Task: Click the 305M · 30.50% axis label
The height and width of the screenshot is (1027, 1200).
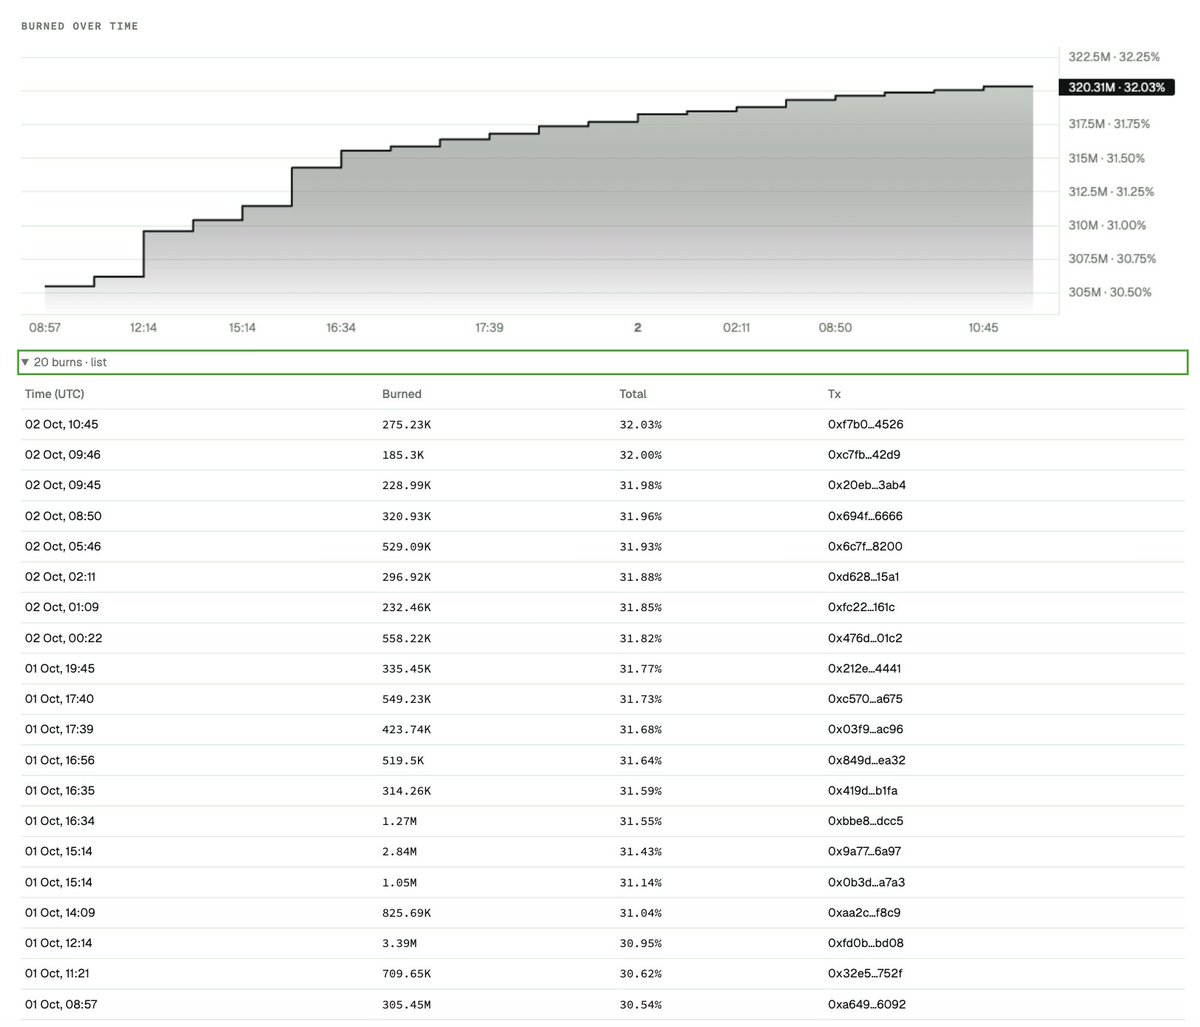Action: (1110, 292)
